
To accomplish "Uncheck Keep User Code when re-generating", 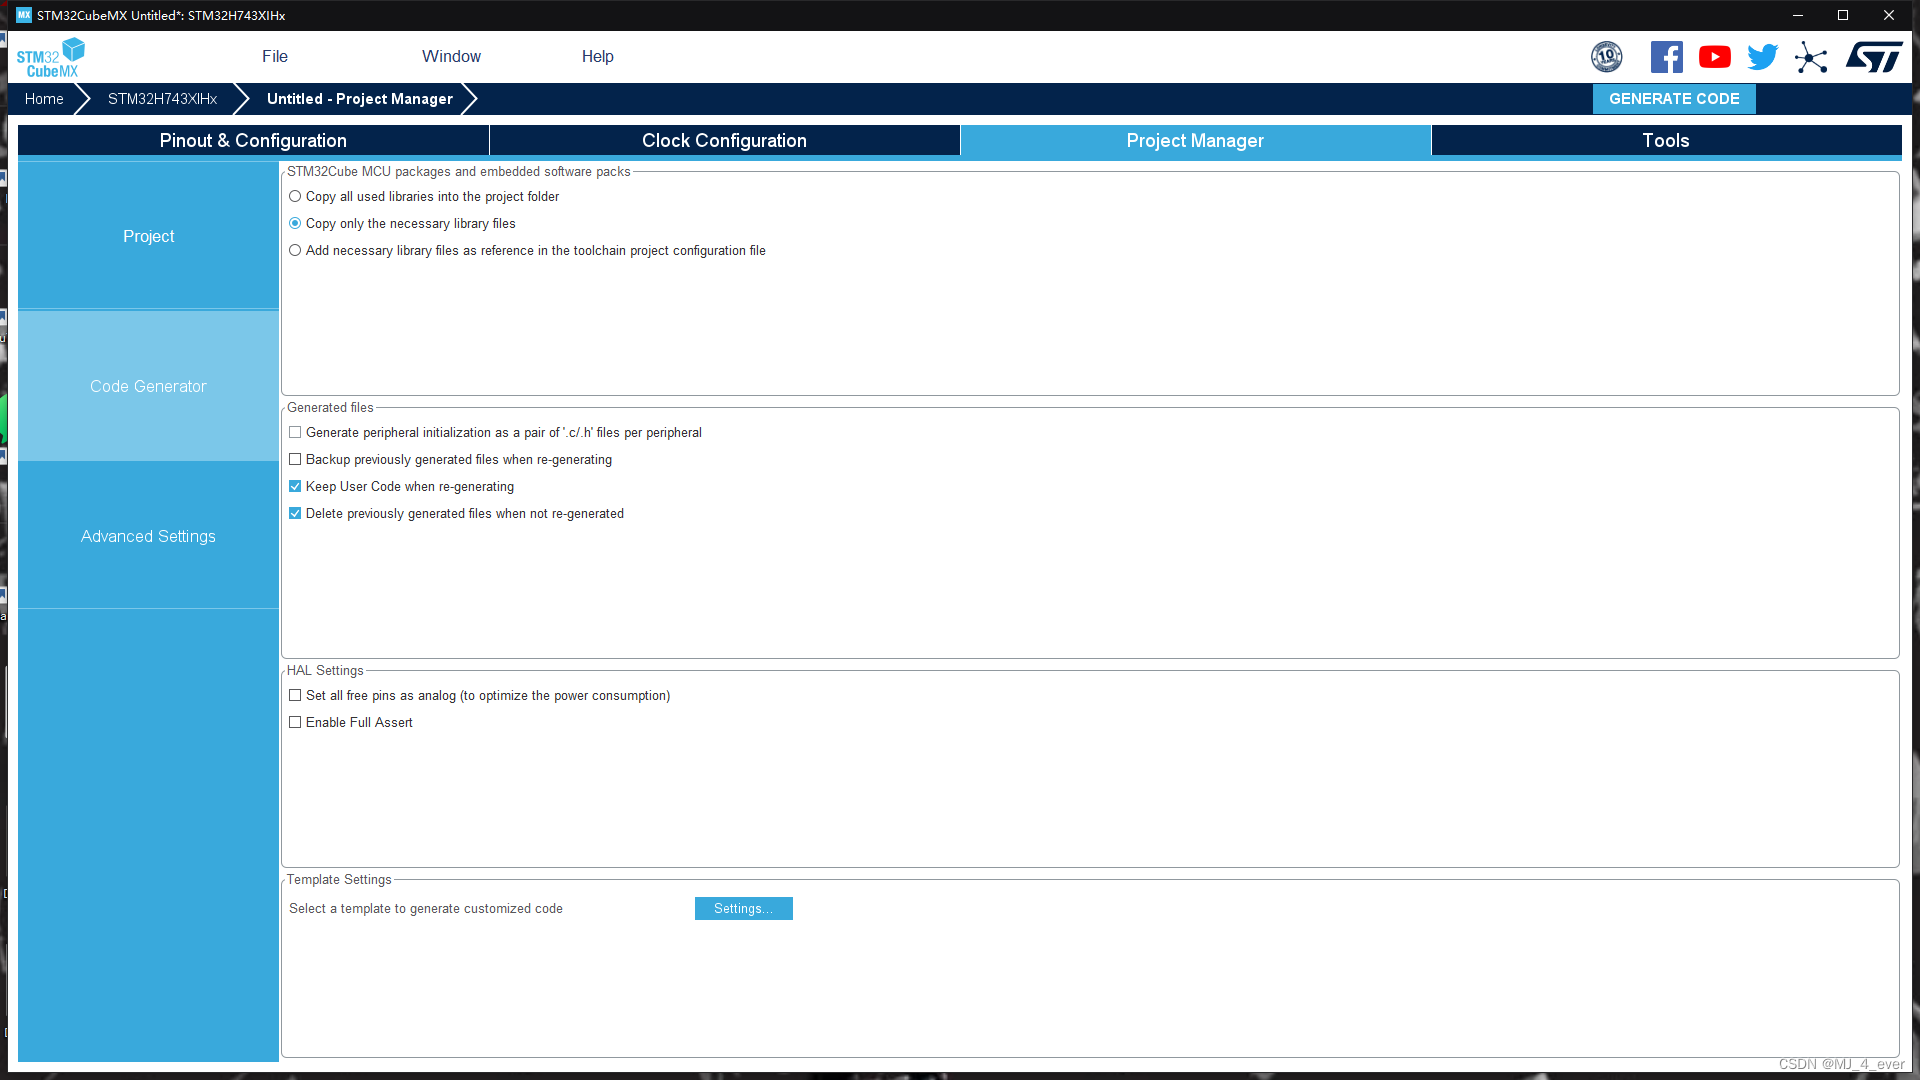I will (x=295, y=487).
